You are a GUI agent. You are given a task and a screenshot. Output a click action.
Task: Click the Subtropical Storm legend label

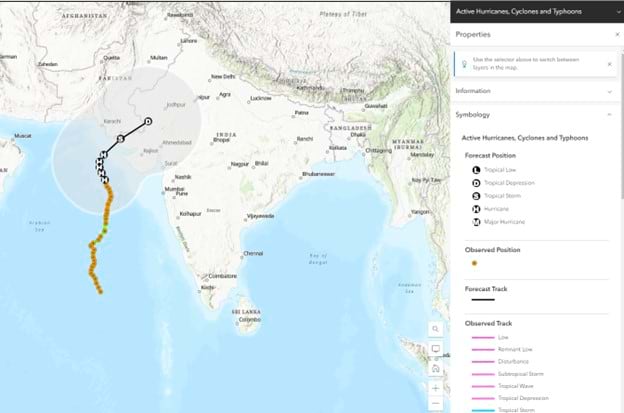[x=521, y=374]
